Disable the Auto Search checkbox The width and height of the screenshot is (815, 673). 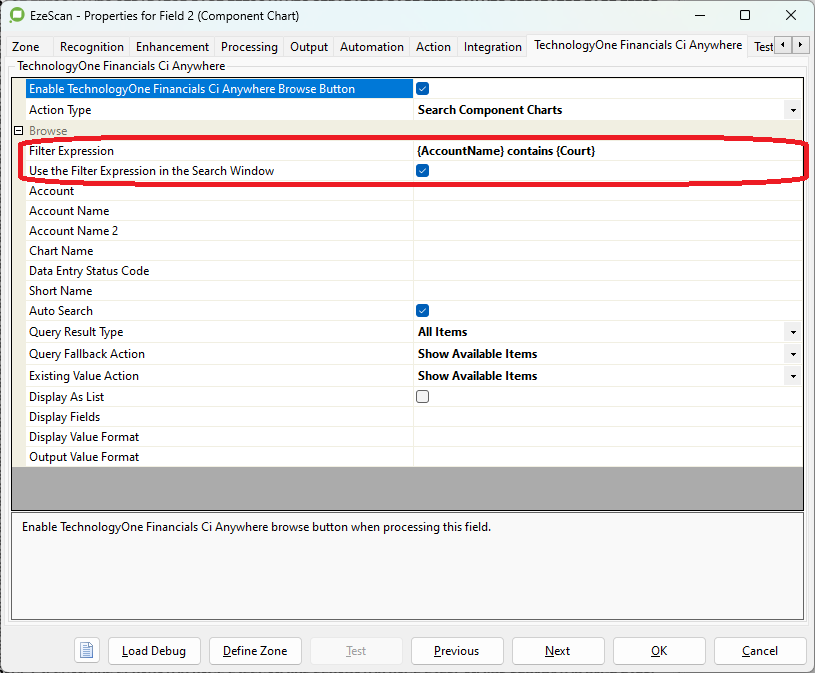423,311
